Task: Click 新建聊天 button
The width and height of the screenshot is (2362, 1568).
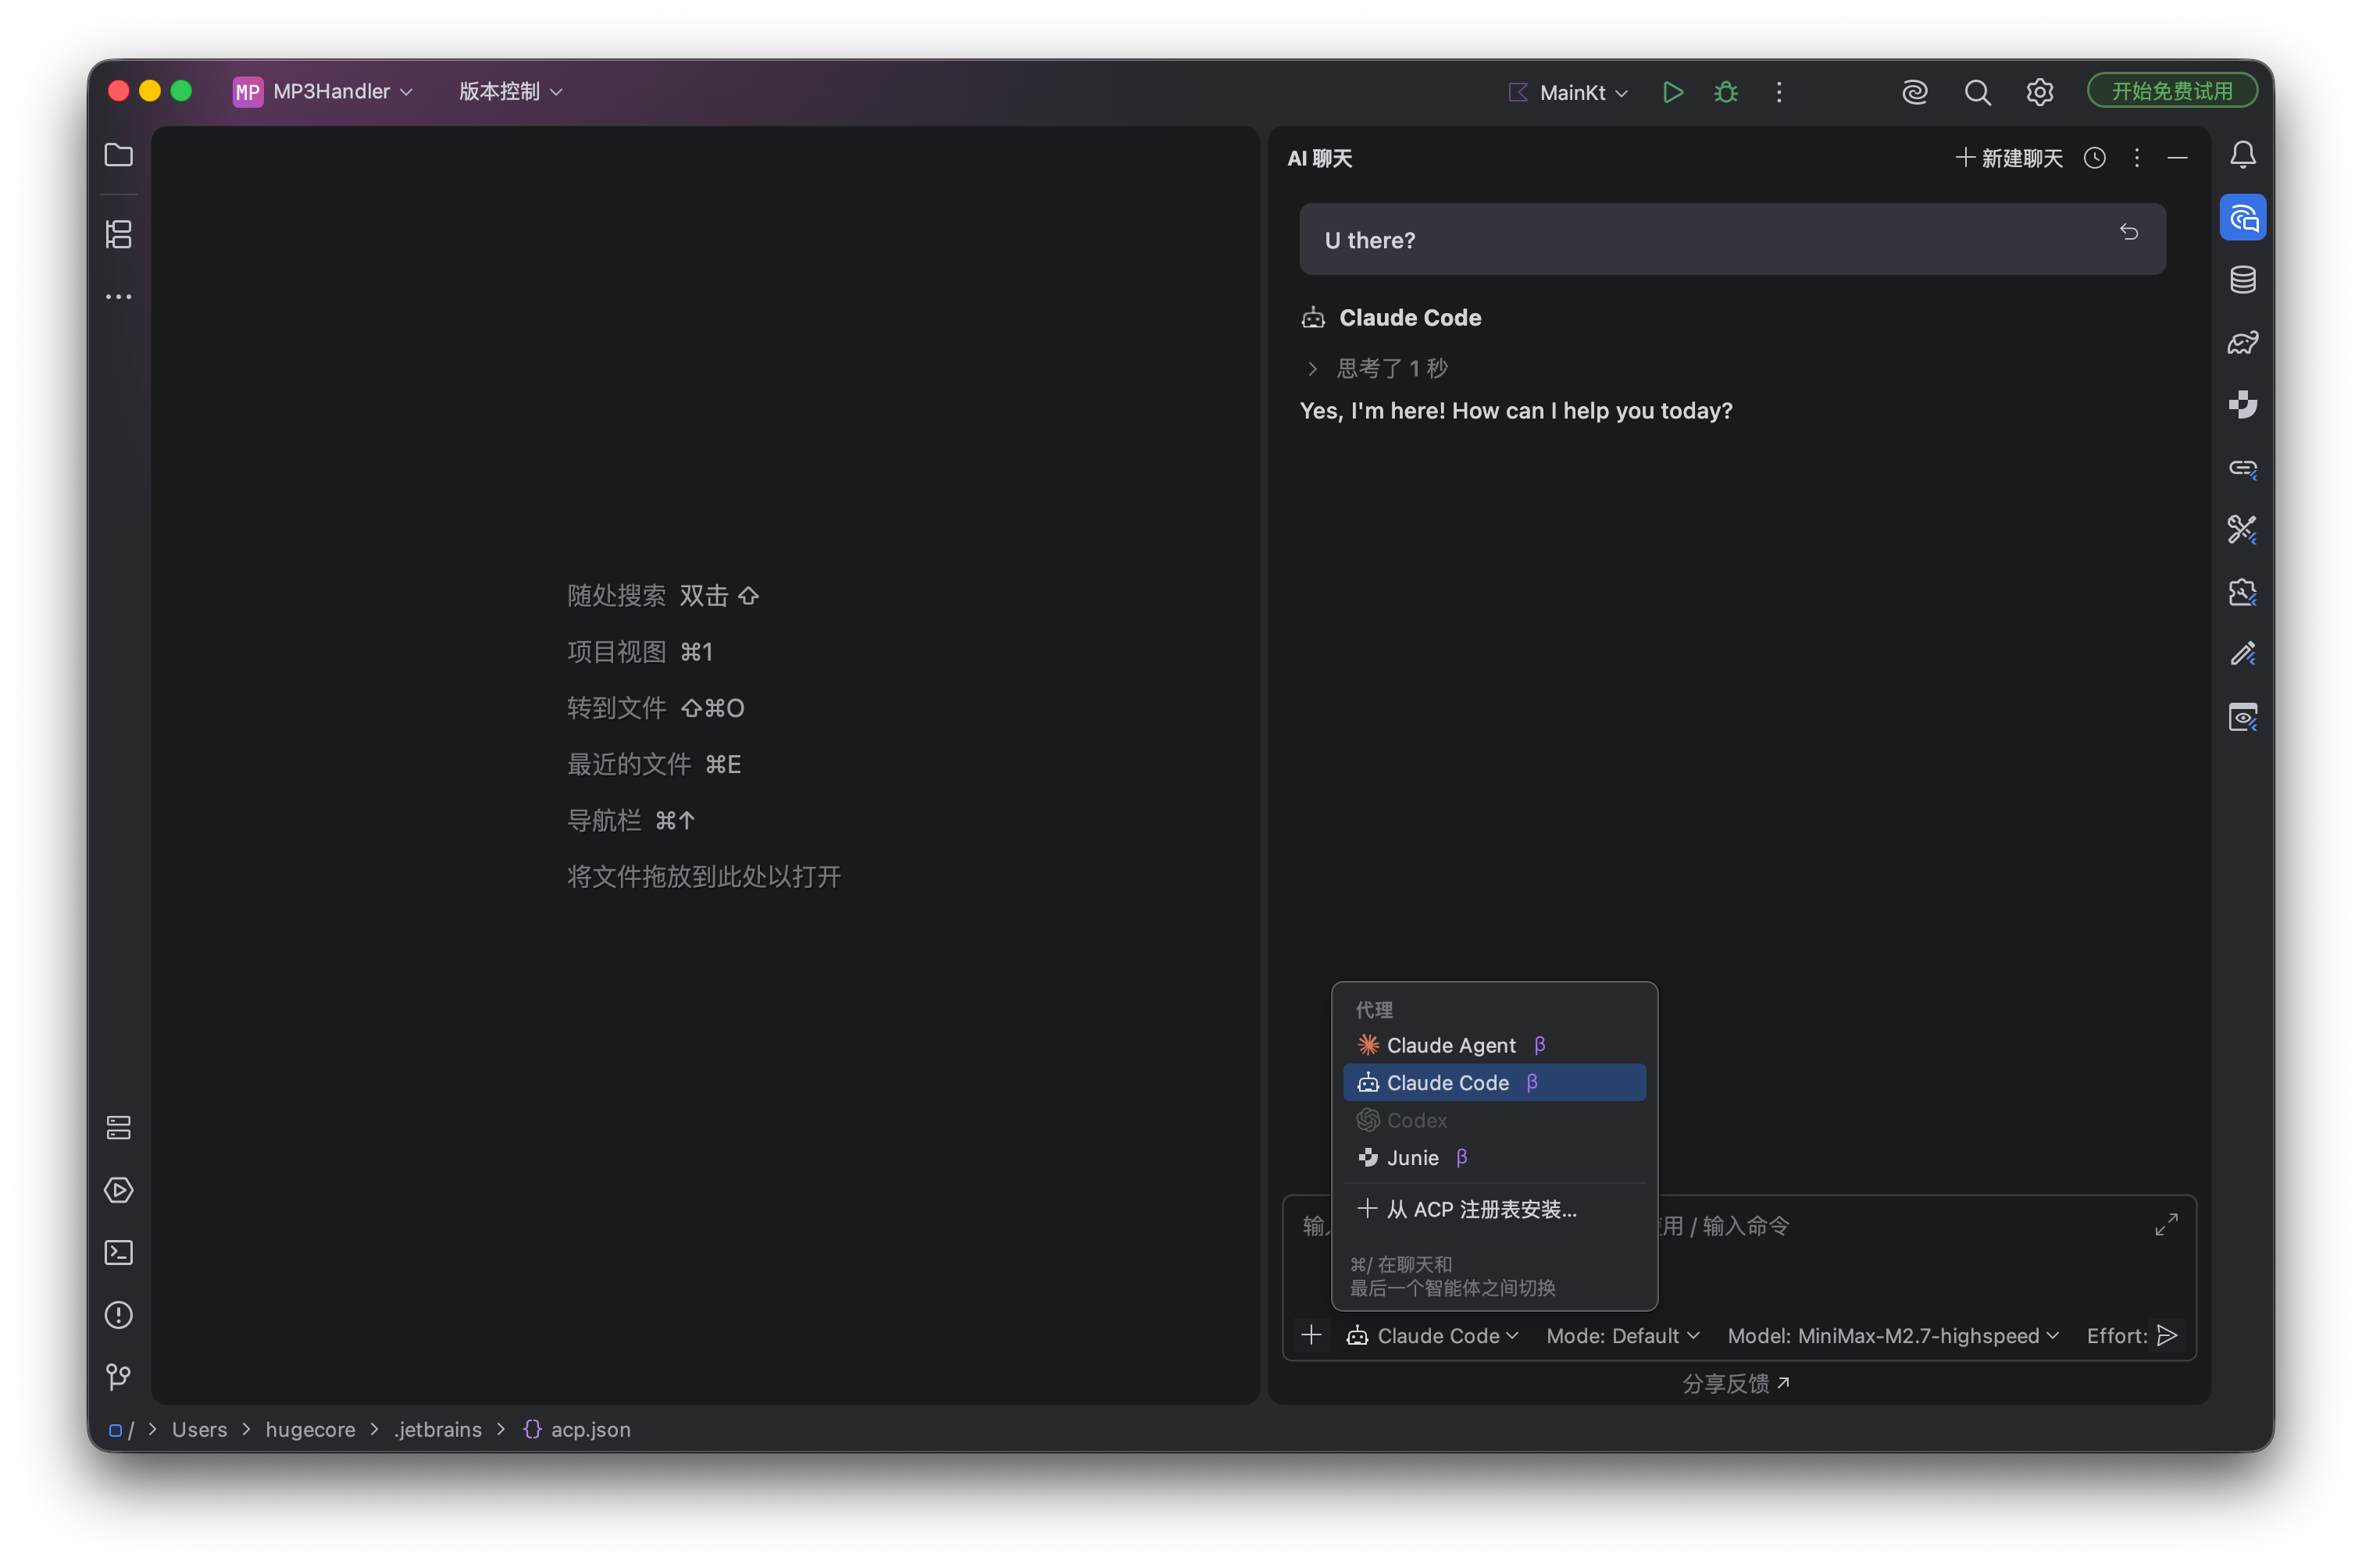Action: click(x=2008, y=158)
